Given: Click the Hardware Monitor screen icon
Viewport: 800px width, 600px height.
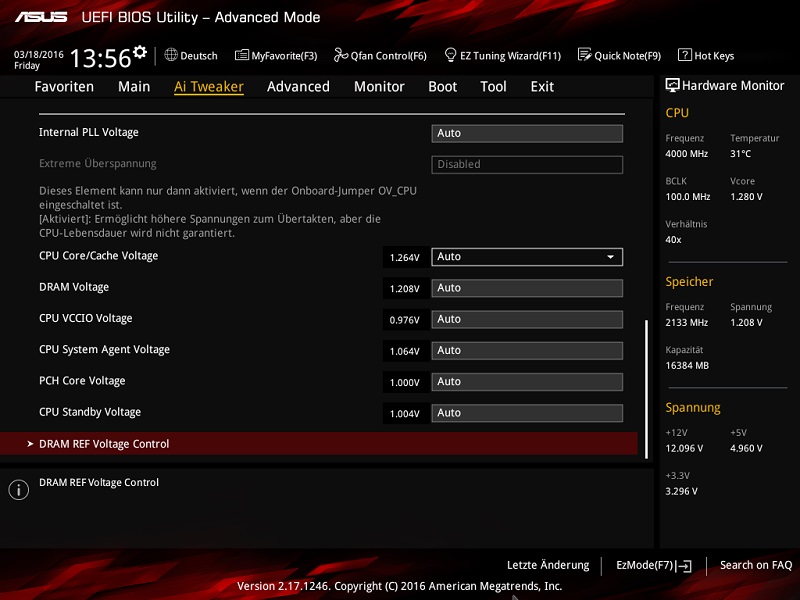Looking at the screenshot, I should point(672,85).
